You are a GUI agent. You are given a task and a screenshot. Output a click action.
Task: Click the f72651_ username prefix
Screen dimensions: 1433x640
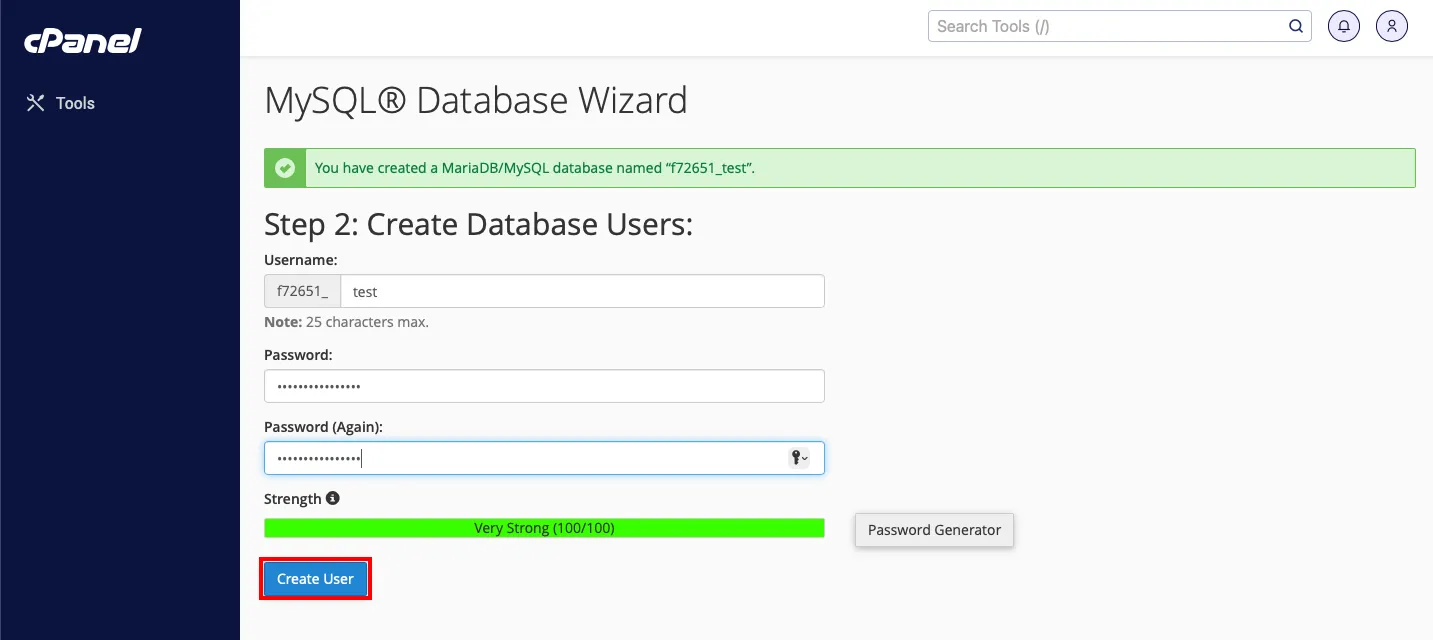point(303,292)
